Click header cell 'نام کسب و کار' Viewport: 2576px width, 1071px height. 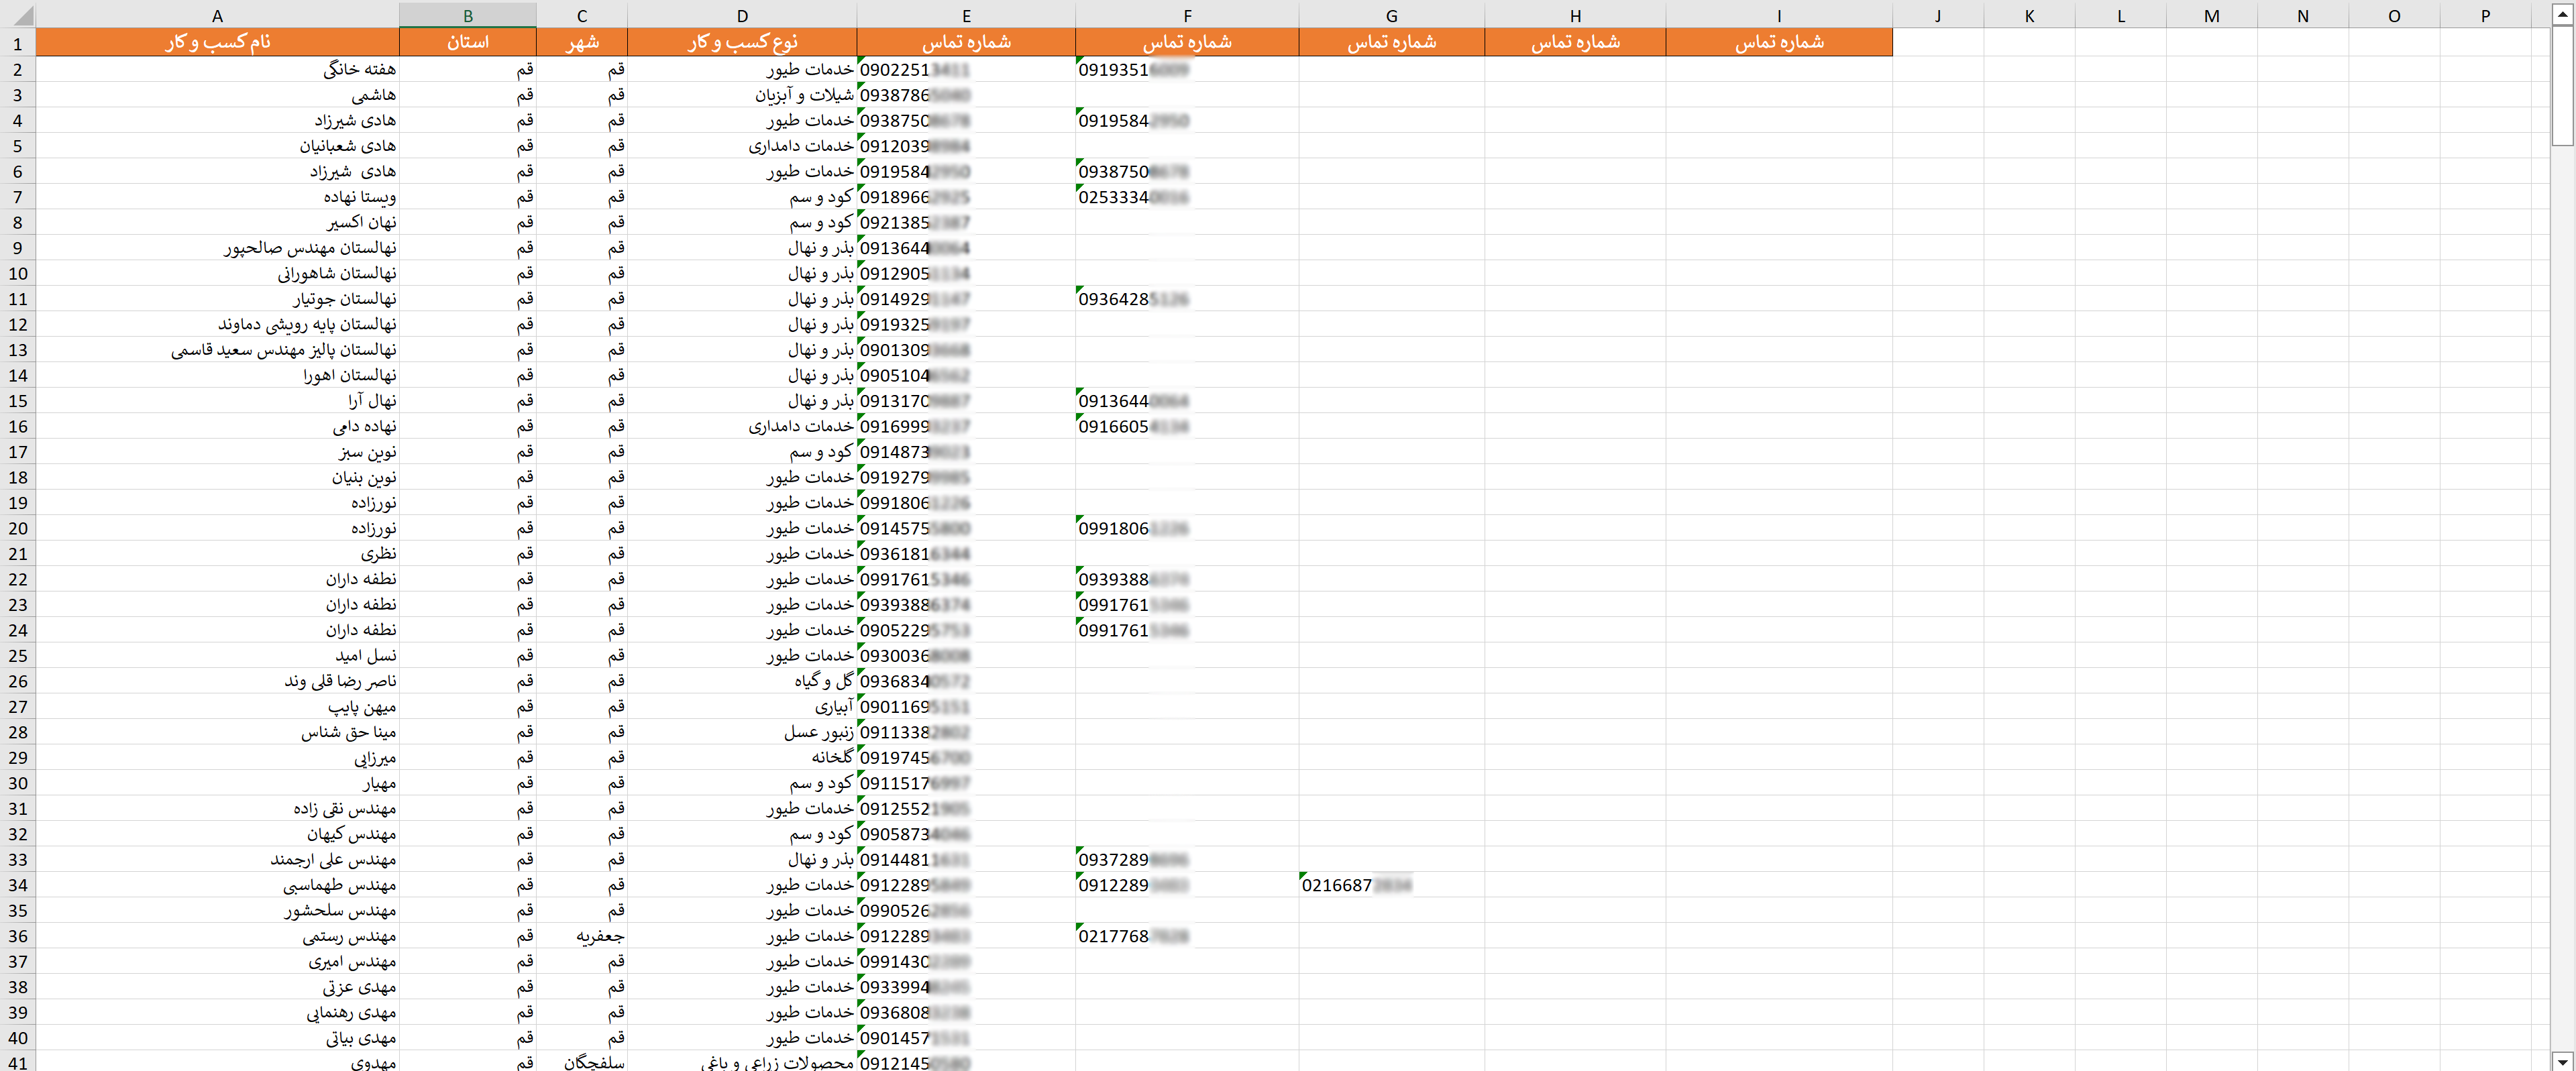pyautogui.click(x=217, y=42)
